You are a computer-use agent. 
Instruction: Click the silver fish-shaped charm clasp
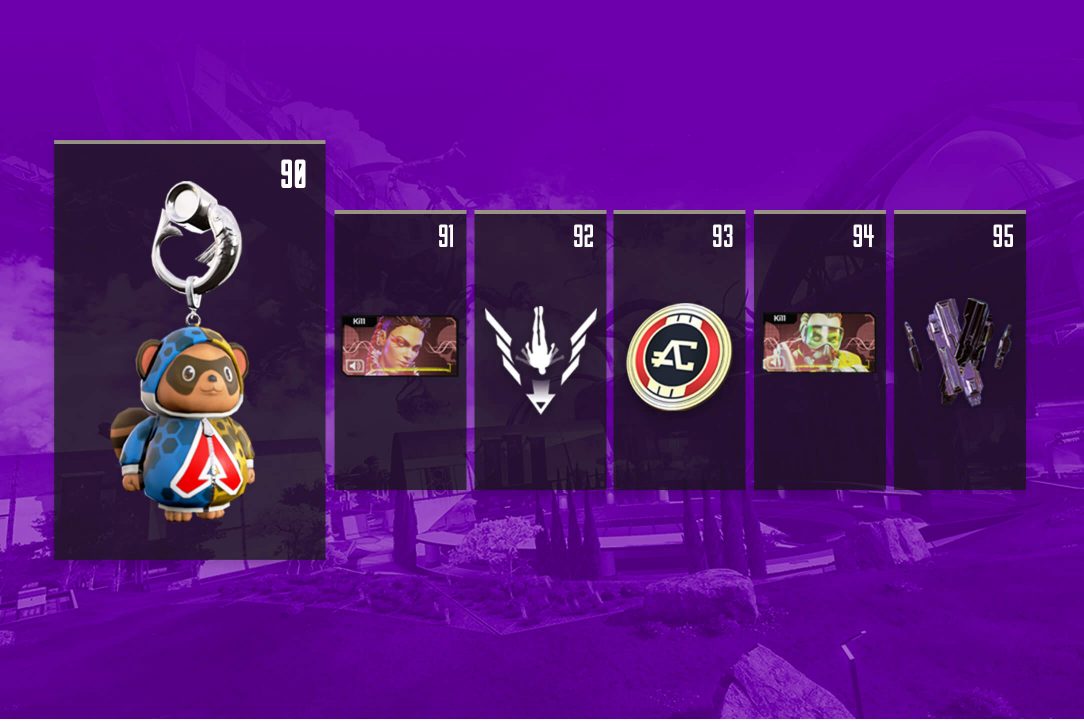click(x=197, y=235)
